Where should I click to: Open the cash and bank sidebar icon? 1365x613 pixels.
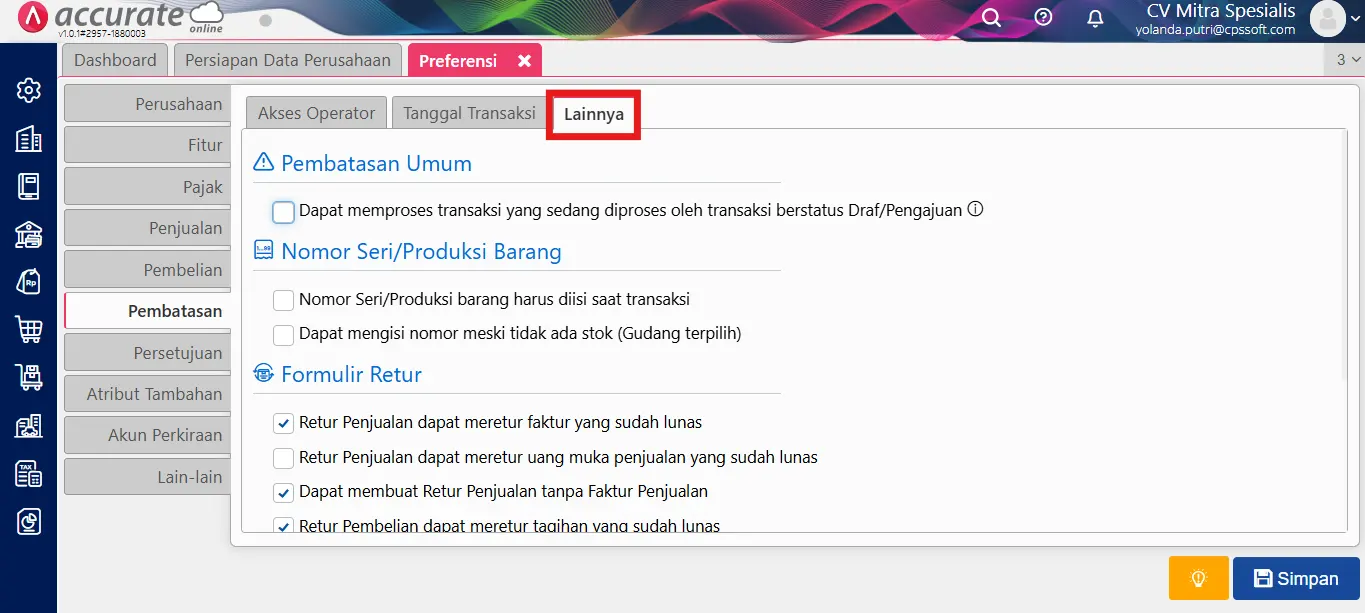pos(29,234)
